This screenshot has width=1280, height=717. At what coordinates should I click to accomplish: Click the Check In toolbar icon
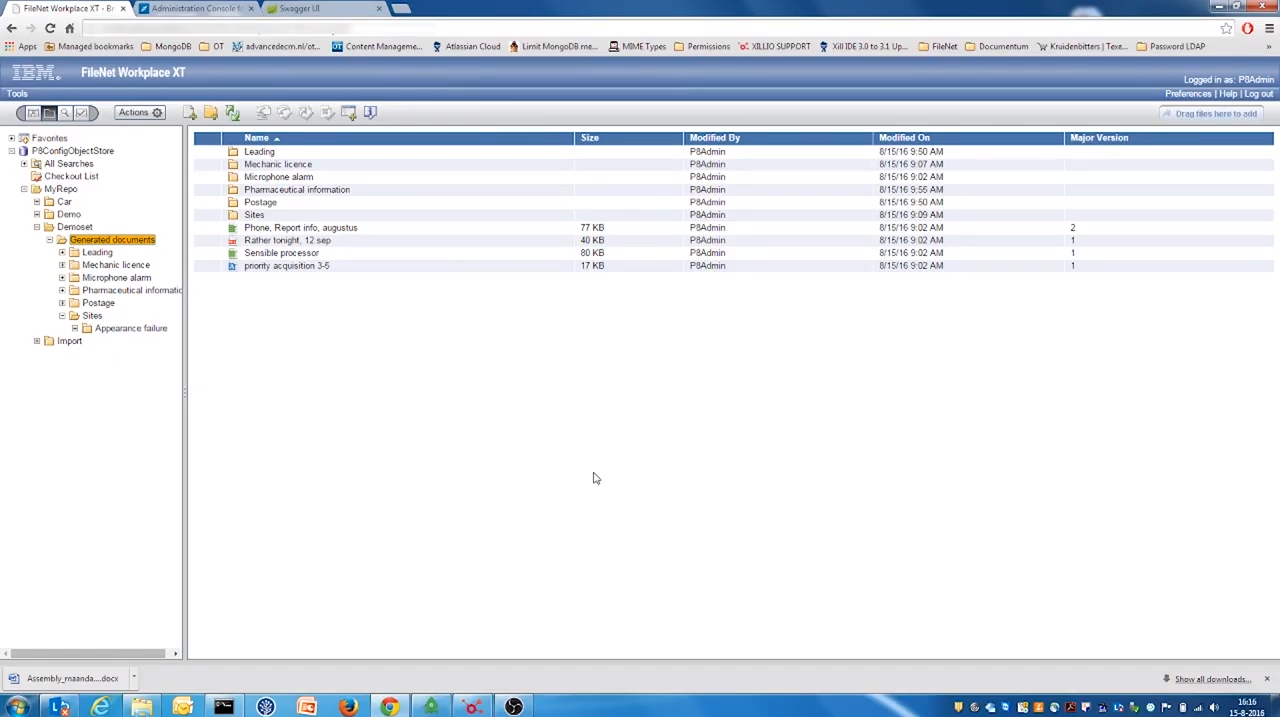(x=284, y=112)
